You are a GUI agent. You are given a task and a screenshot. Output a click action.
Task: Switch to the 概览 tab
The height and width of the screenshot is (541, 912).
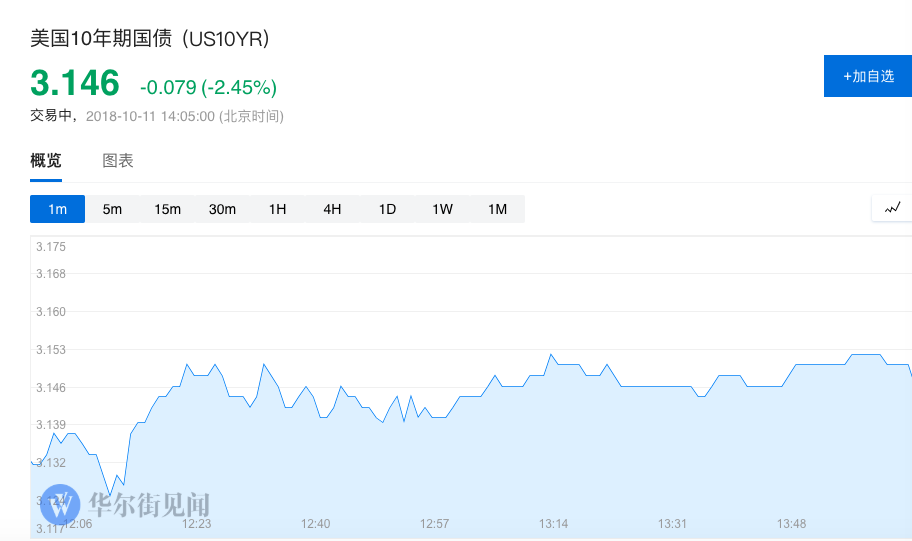click(46, 161)
